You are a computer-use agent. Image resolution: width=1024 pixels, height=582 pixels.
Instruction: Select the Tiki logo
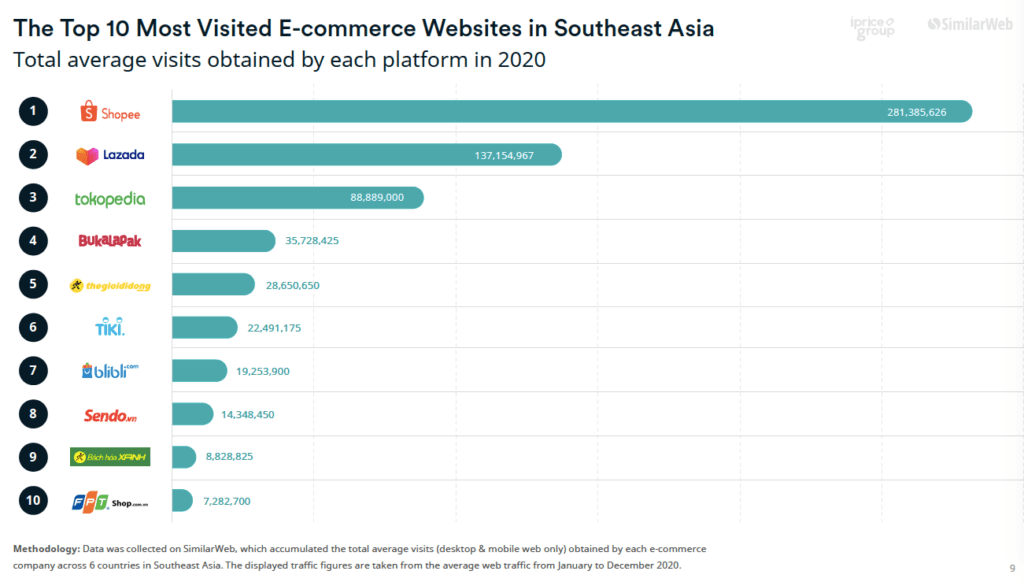click(110, 327)
